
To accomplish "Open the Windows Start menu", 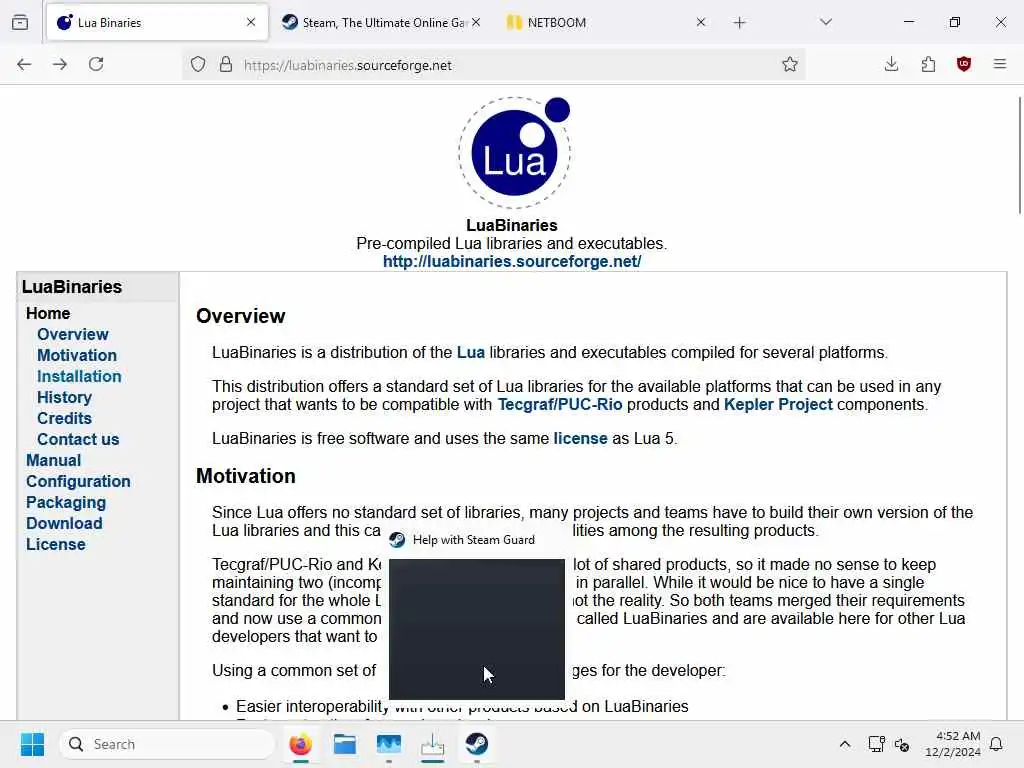I will [x=32, y=744].
